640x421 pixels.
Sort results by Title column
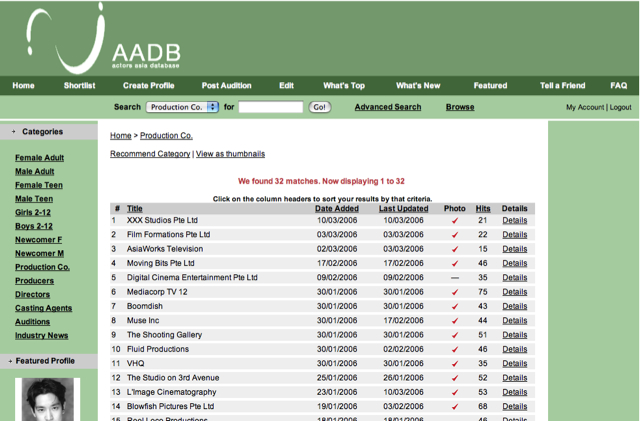134,209
